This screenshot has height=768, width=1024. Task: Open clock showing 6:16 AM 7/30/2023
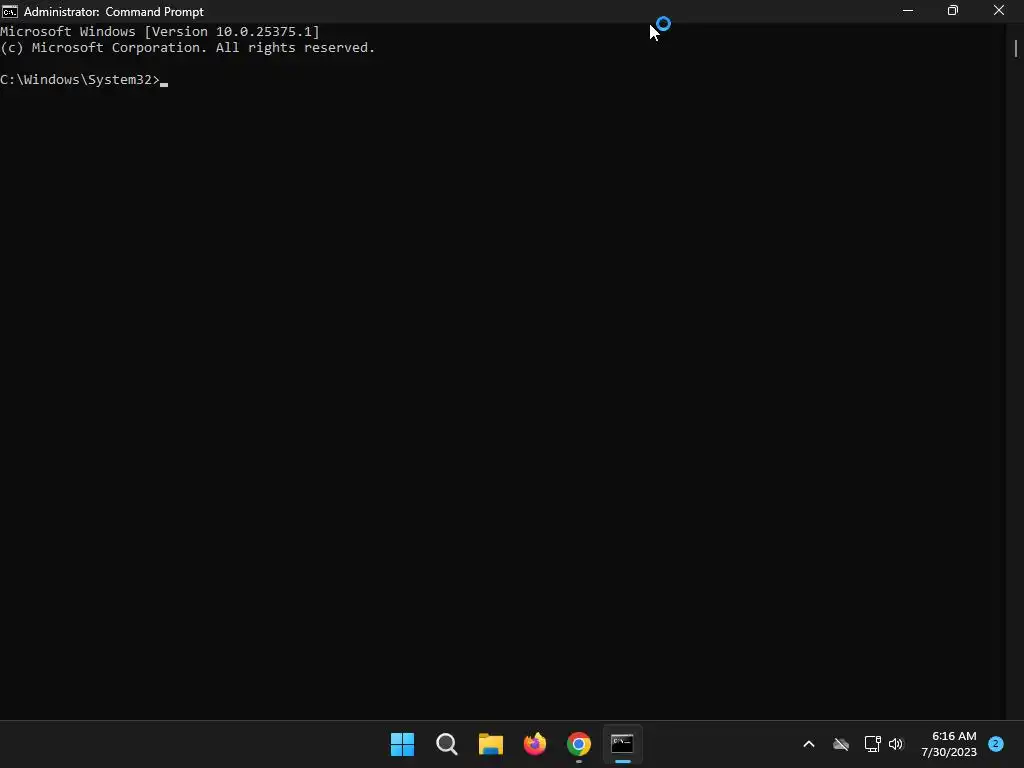(x=949, y=744)
